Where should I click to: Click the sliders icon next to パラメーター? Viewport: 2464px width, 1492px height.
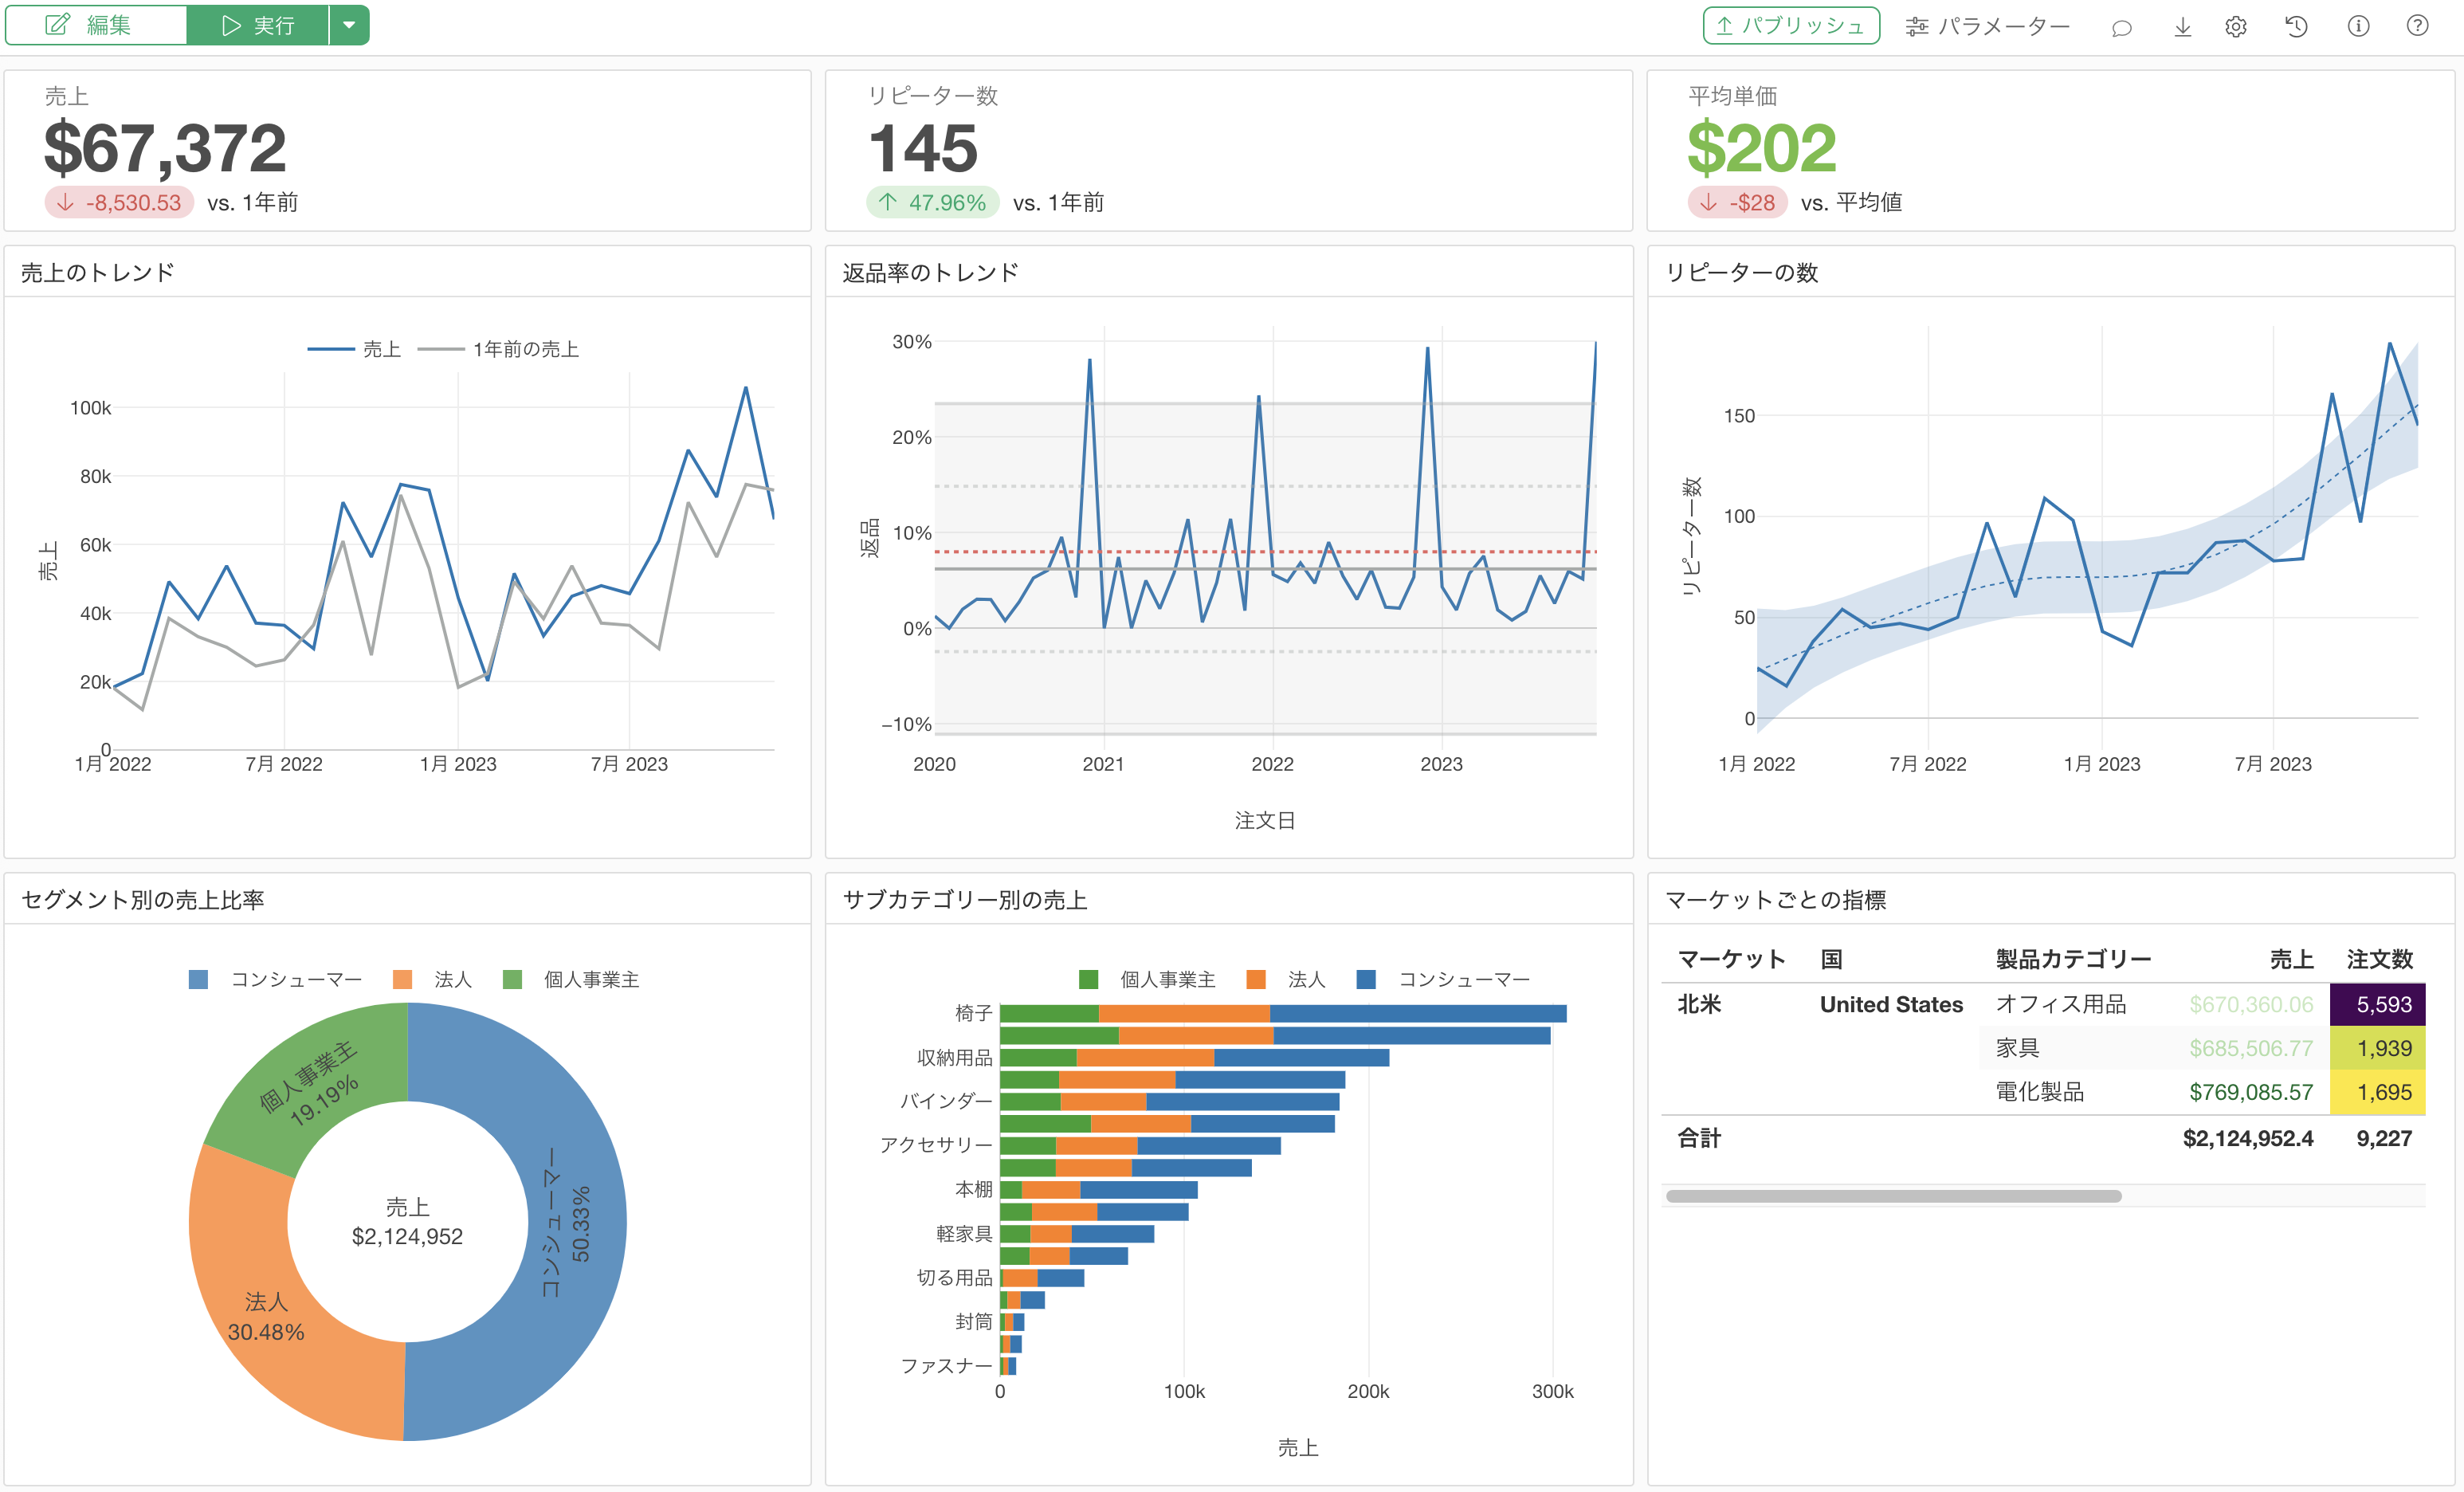[x=1917, y=27]
